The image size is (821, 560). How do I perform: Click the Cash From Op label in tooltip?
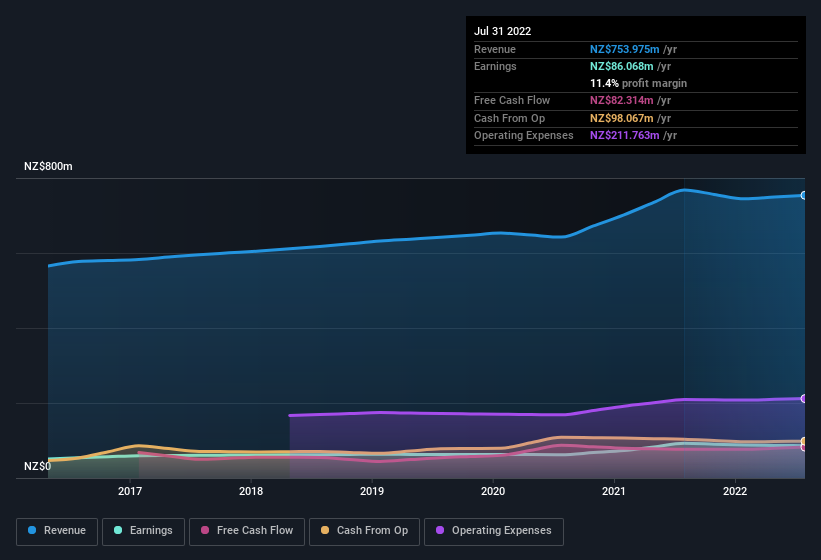[509, 118]
